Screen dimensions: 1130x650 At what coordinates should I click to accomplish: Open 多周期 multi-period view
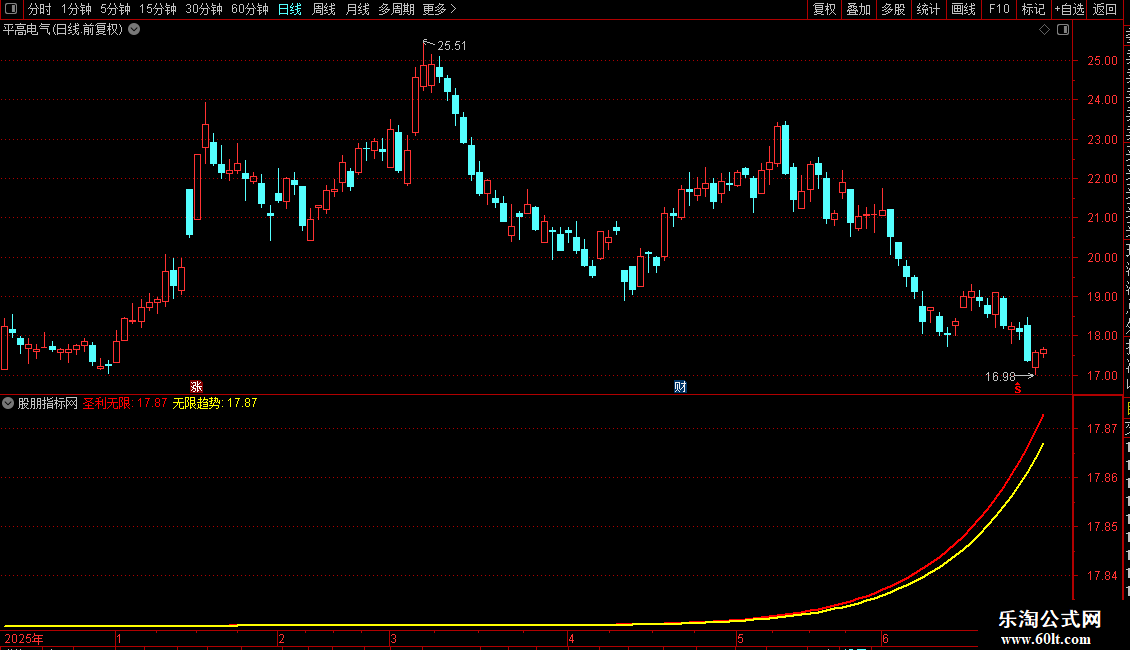pos(396,9)
